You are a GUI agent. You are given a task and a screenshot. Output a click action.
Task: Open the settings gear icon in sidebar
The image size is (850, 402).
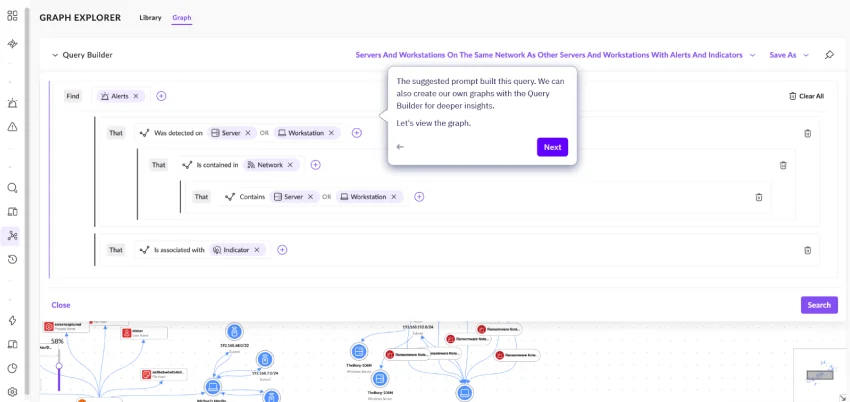point(12,392)
